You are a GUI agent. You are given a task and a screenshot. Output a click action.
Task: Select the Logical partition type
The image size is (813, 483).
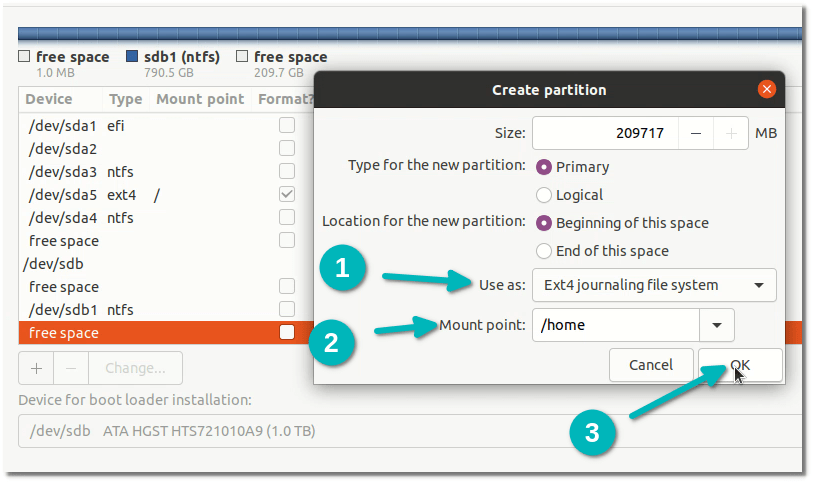[544, 195]
